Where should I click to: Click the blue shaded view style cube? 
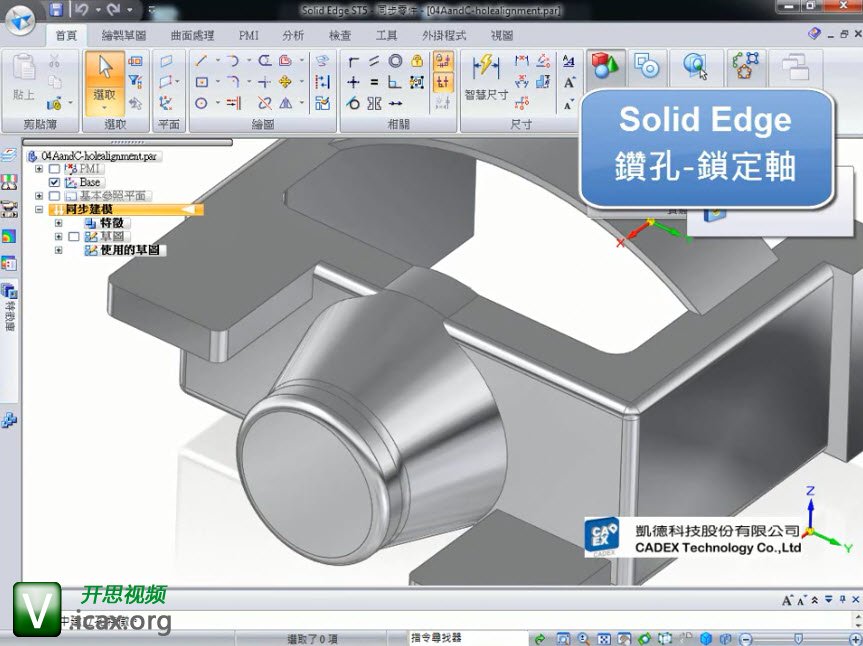click(706, 639)
